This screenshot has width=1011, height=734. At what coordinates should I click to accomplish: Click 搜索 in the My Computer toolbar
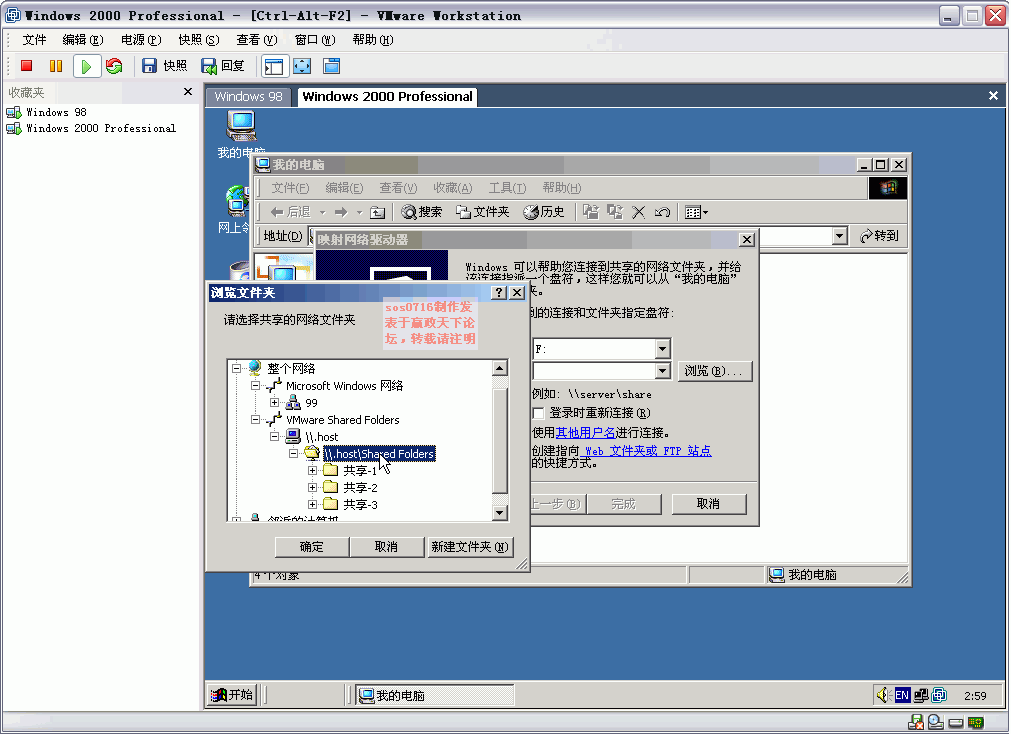pos(422,212)
